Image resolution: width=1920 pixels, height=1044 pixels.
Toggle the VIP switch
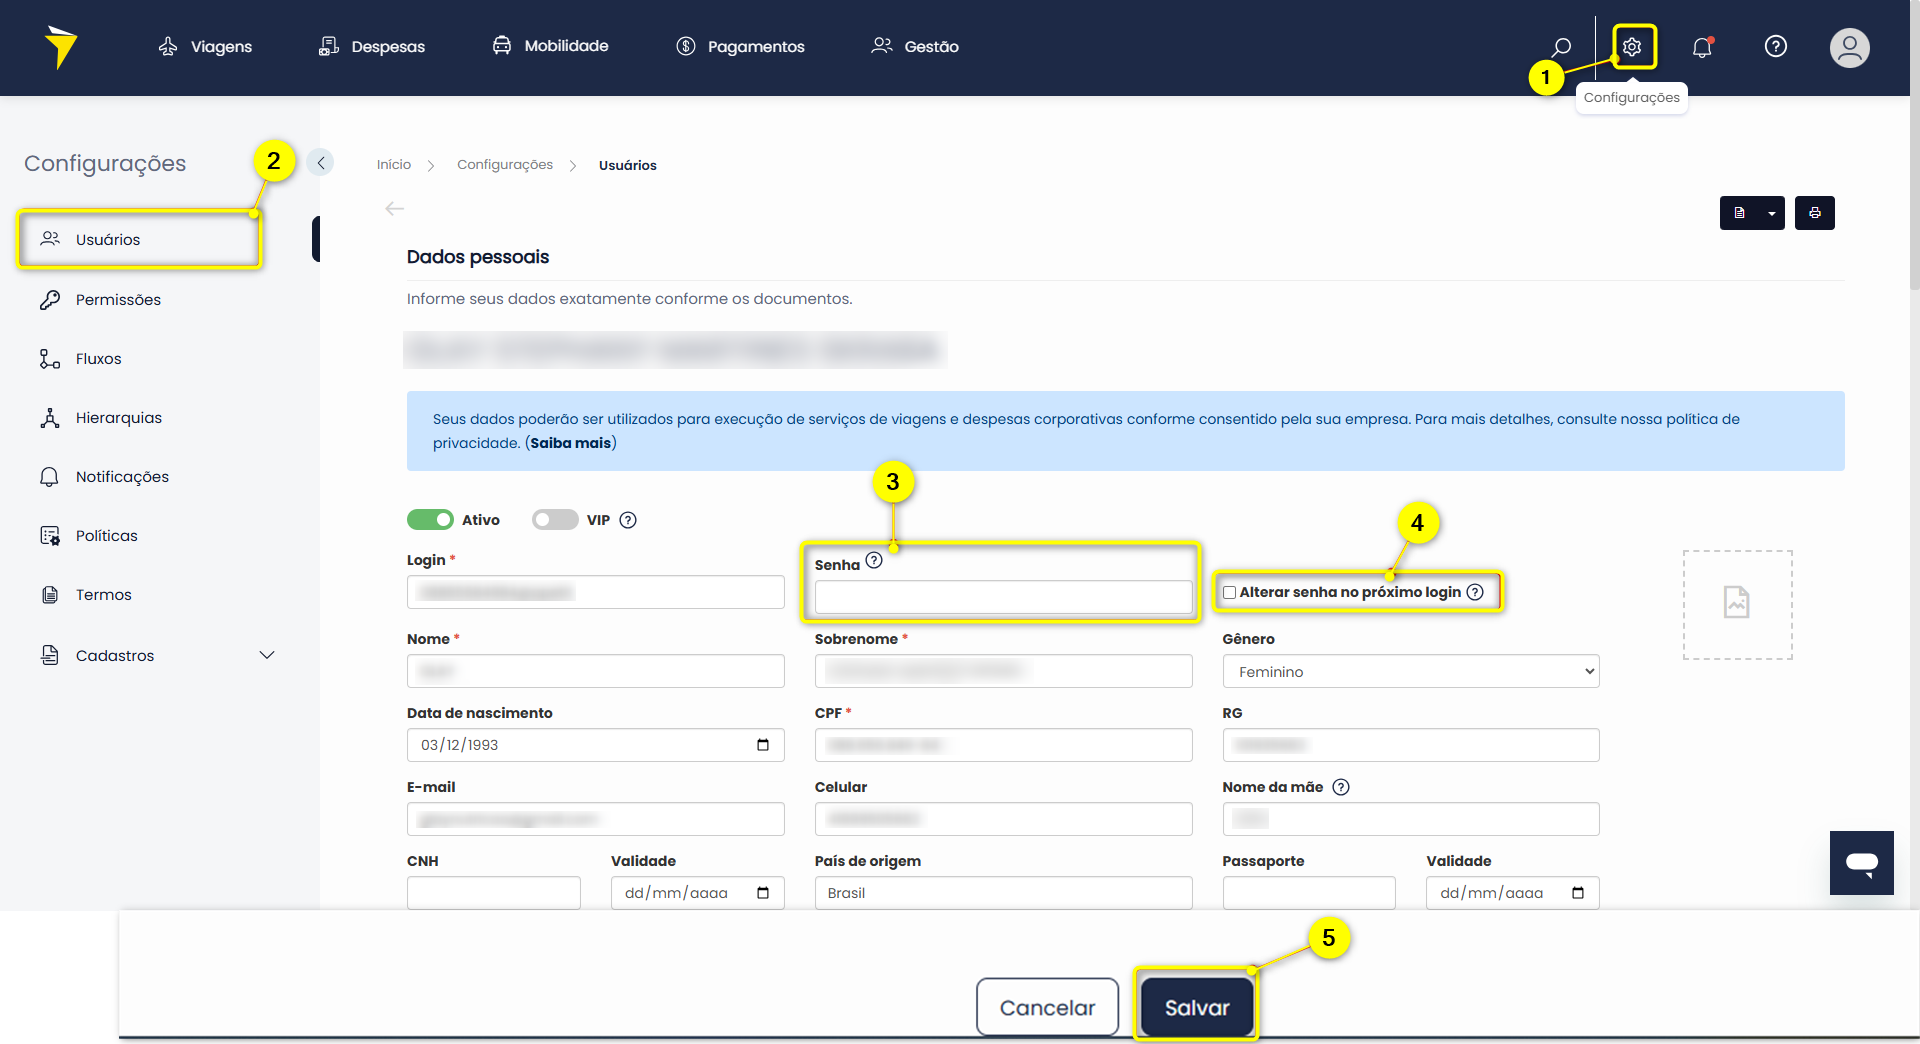(x=555, y=520)
